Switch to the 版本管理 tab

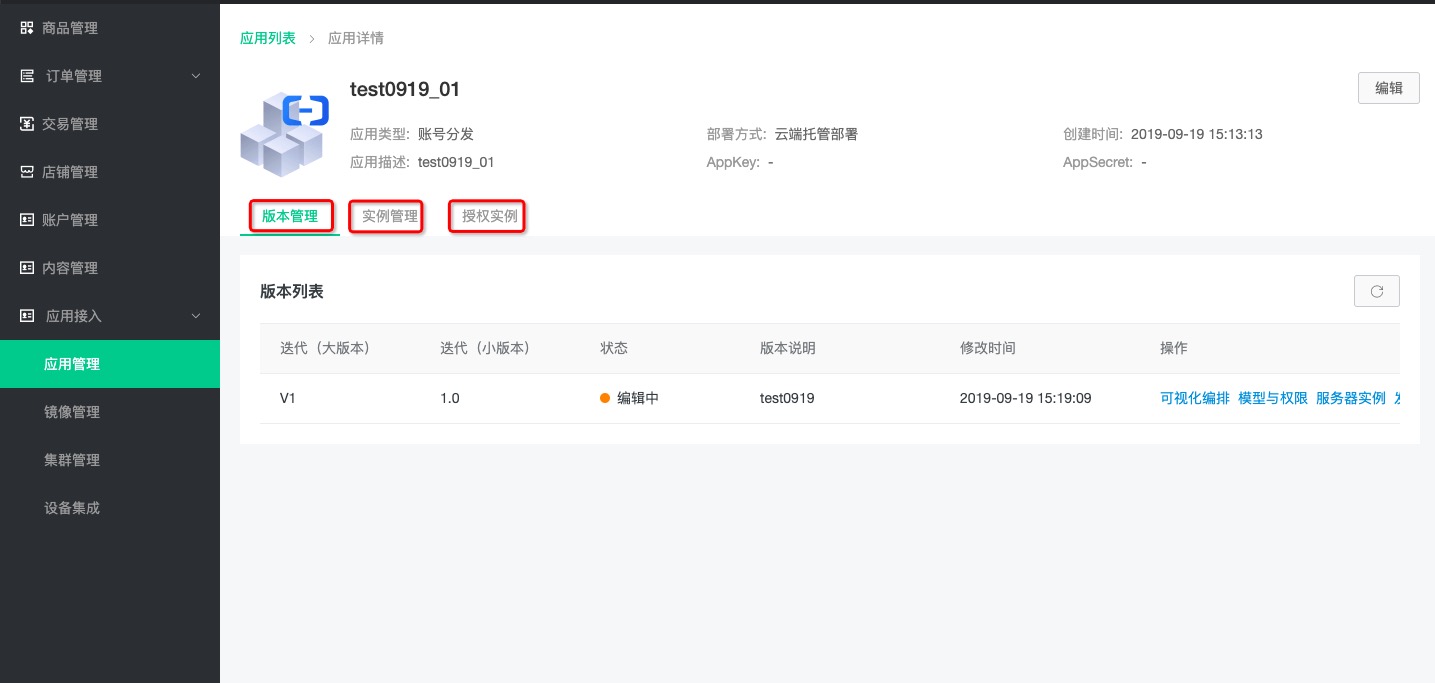click(x=290, y=216)
